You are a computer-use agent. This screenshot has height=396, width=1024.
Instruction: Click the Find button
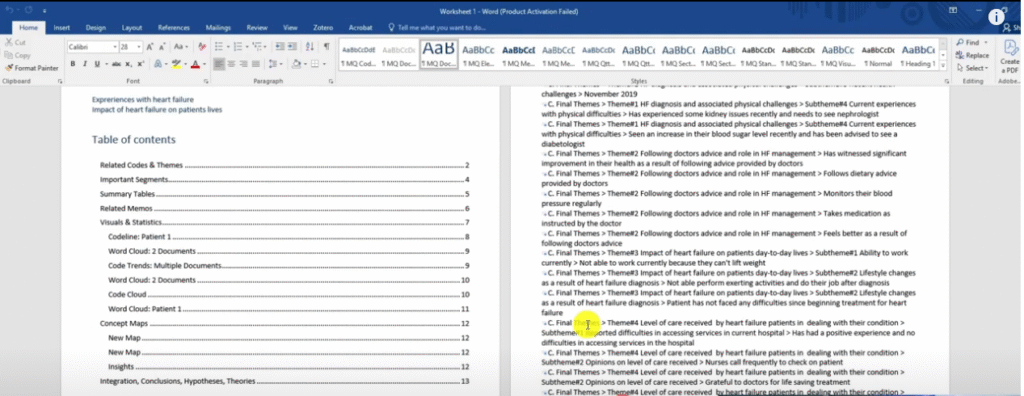(x=967, y=43)
